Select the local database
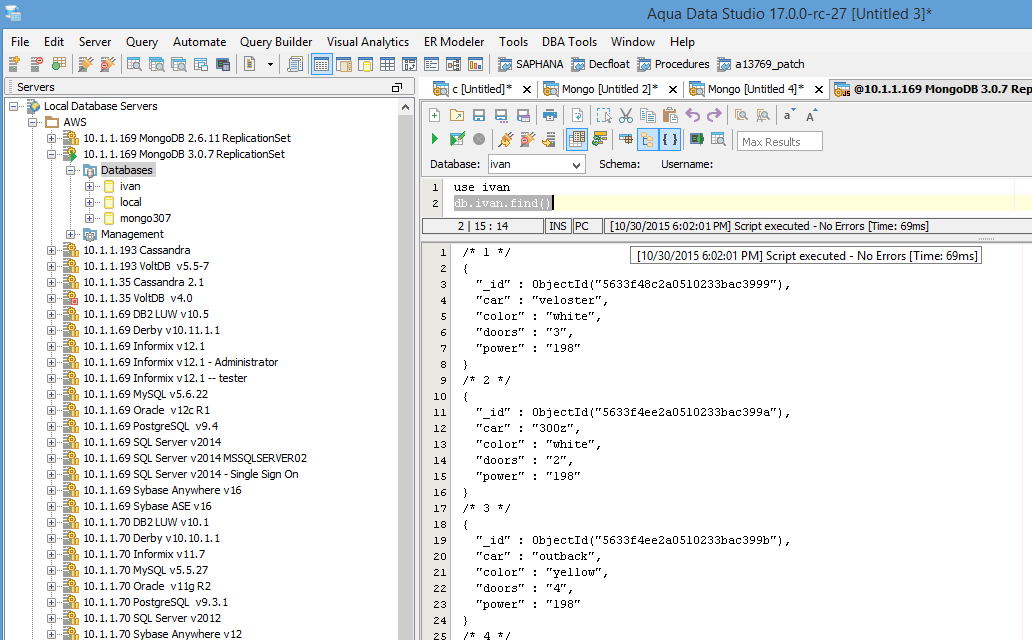Viewport: 1032px width, 640px height. coord(130,202)
